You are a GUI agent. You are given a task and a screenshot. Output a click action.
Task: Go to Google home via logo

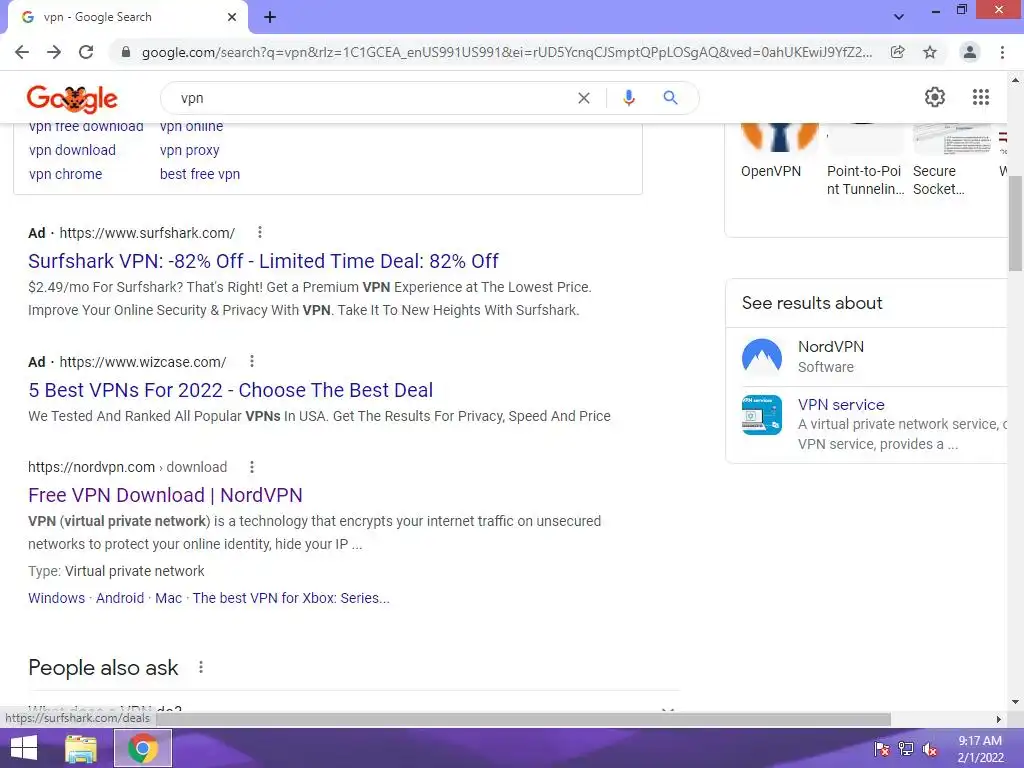pos(72,99)
